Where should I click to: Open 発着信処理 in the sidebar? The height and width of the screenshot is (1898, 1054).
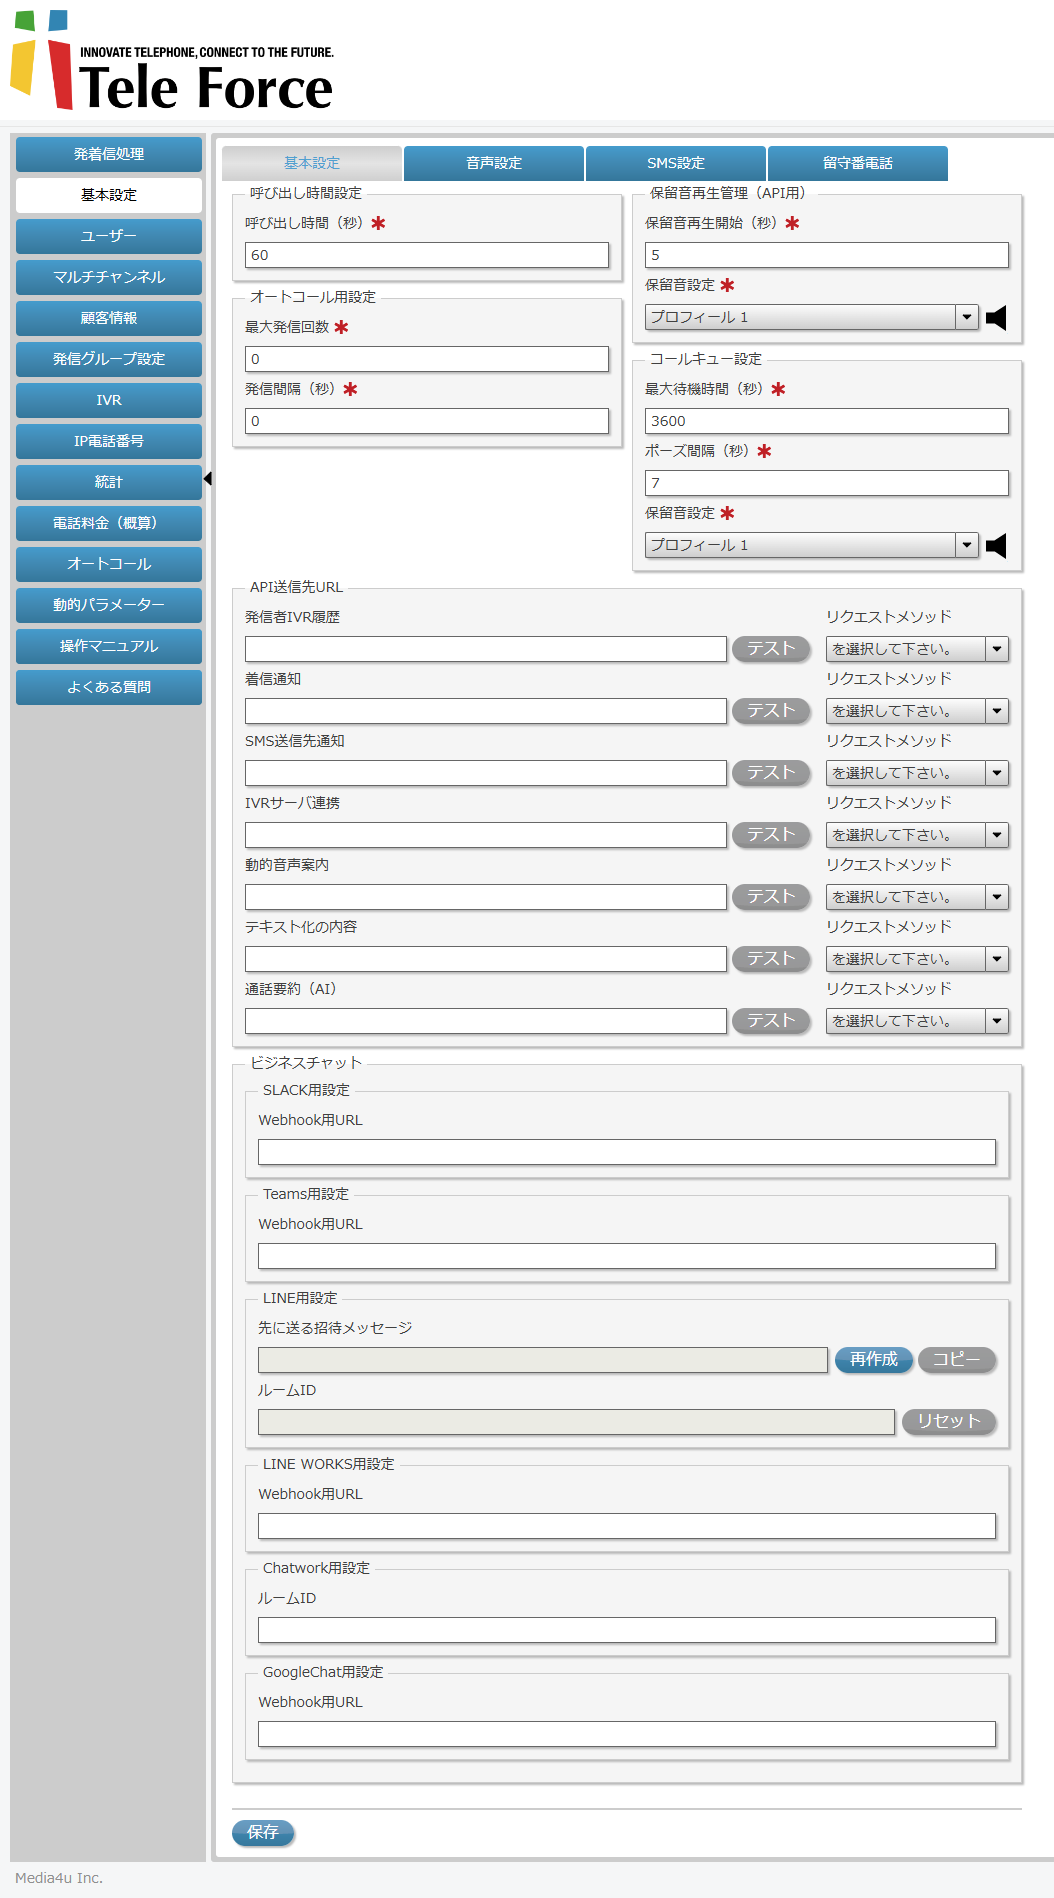pos(109,154)
